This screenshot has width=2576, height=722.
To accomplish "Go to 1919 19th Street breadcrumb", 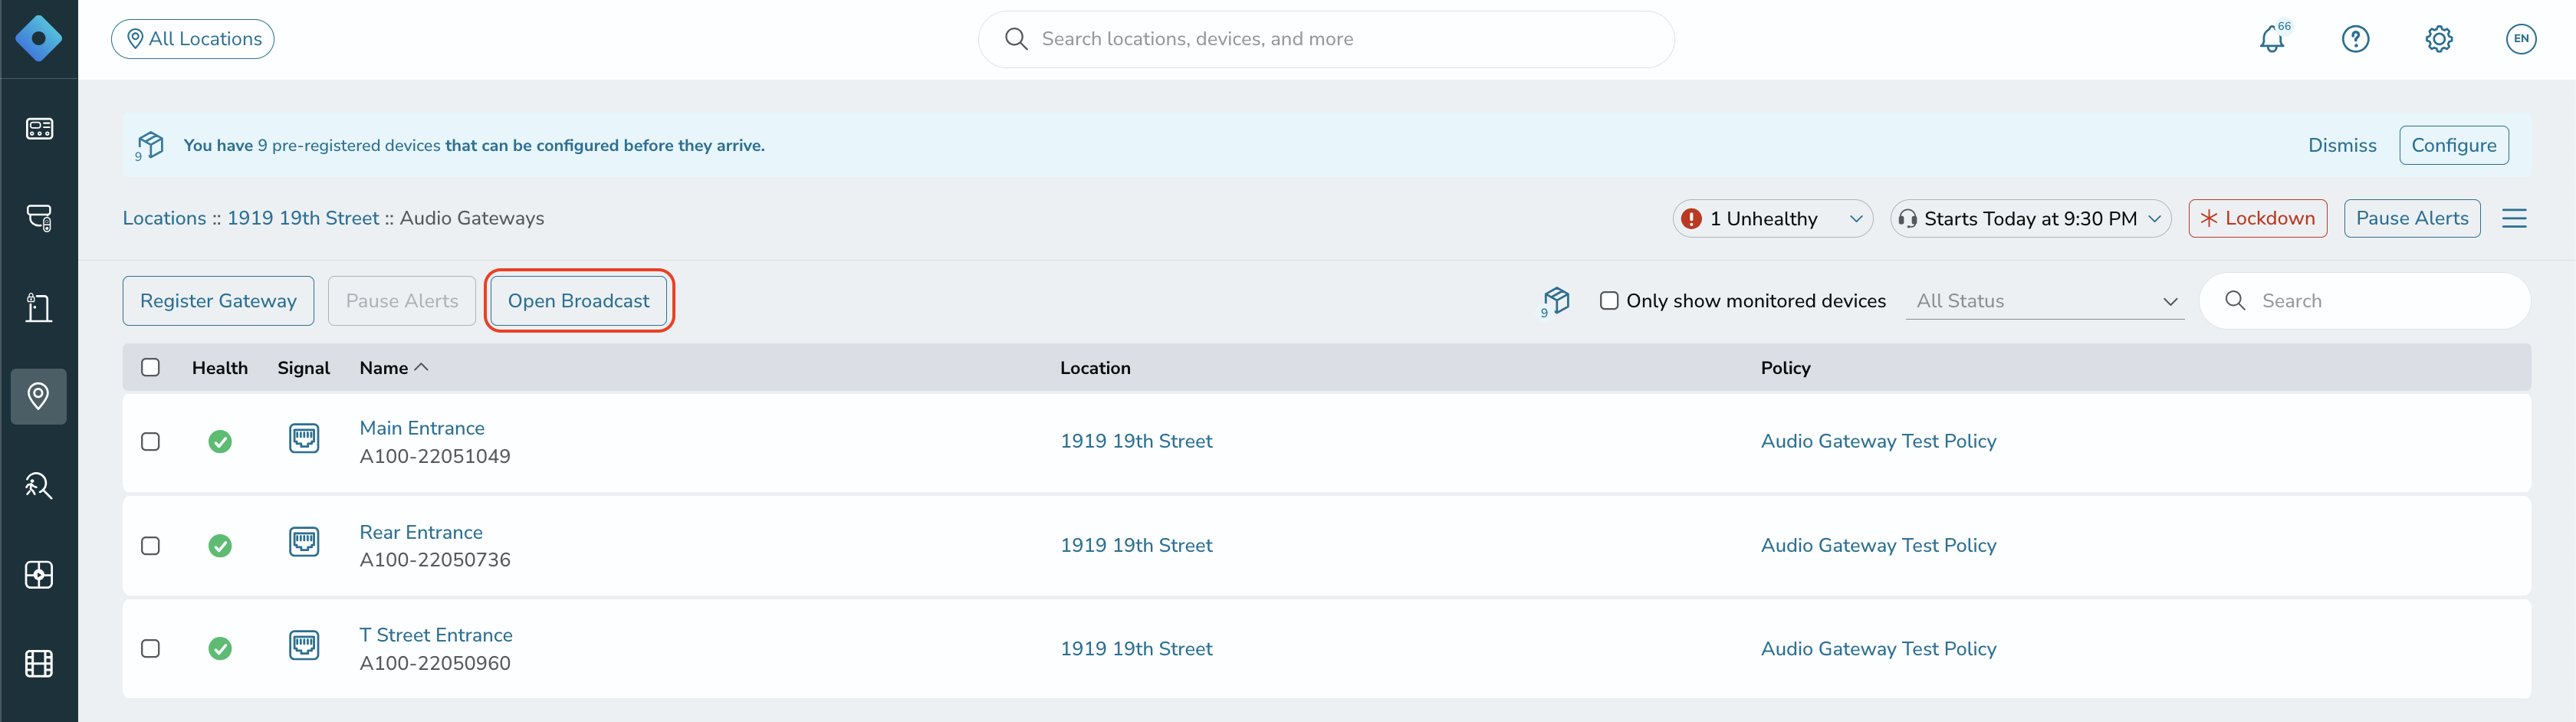I will (x=303, y=218).
